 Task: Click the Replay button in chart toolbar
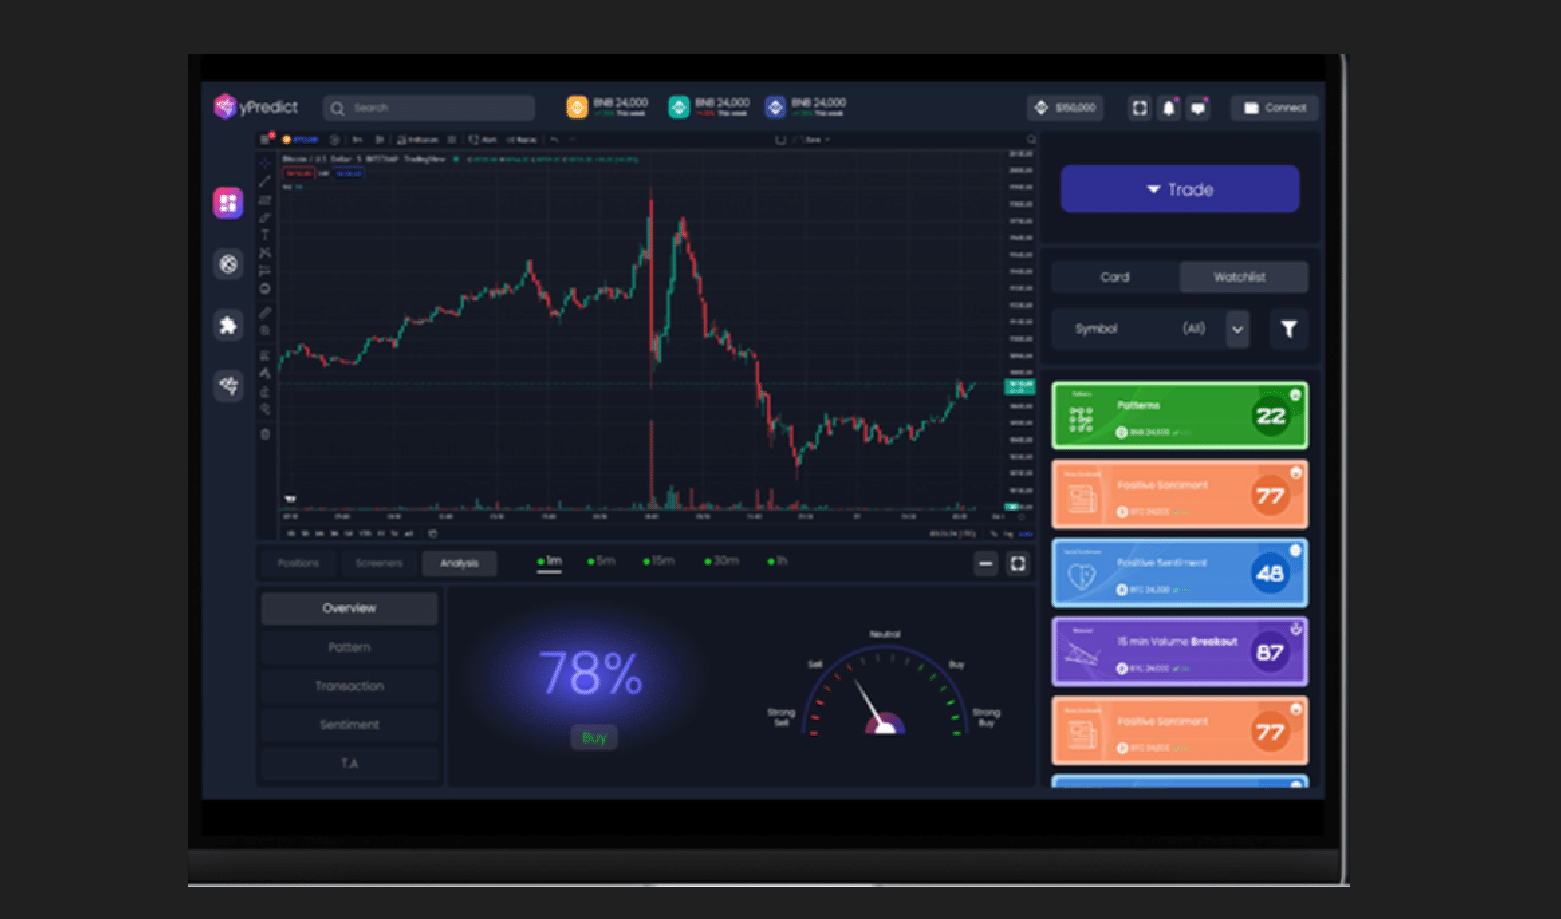[x=521, y=140]
